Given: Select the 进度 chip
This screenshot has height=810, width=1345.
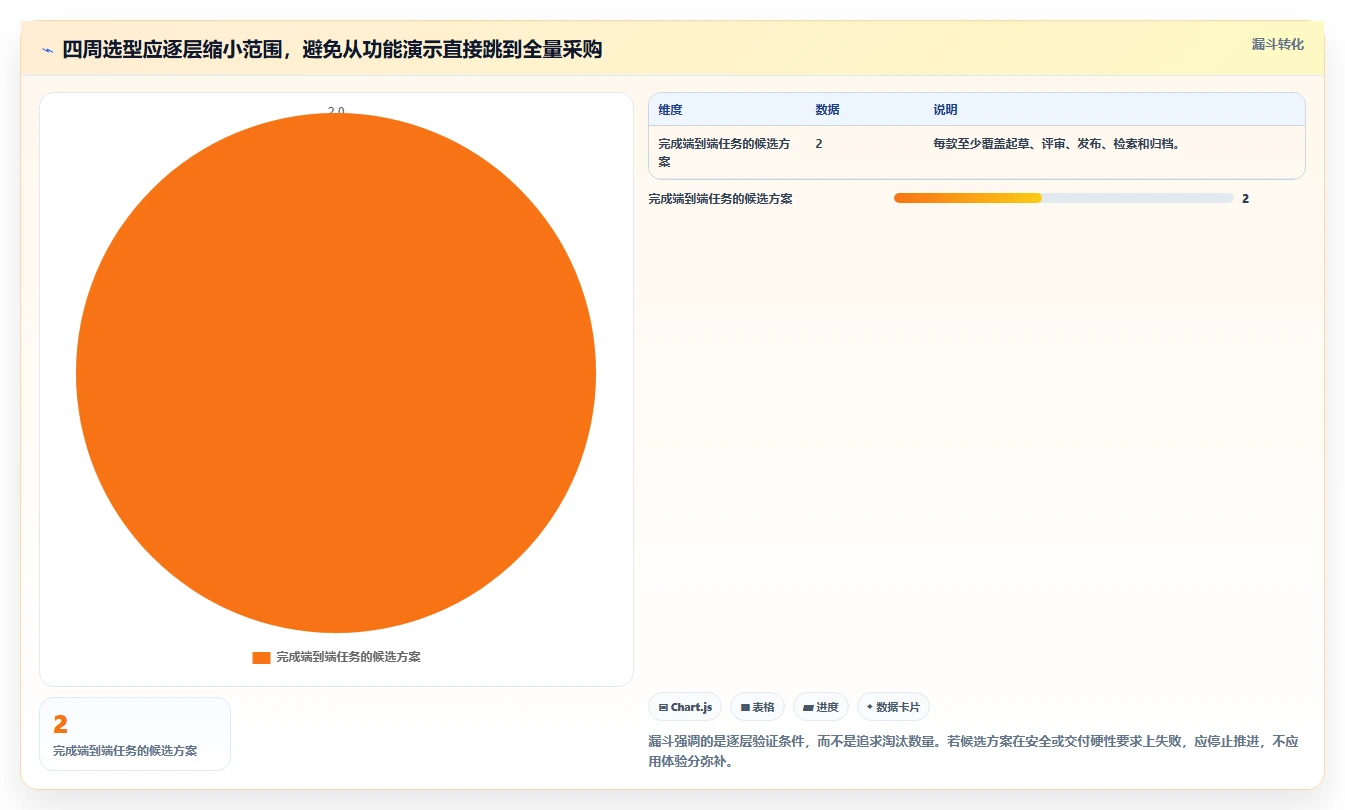Looking at the screenshot, I should coord(821,707).
